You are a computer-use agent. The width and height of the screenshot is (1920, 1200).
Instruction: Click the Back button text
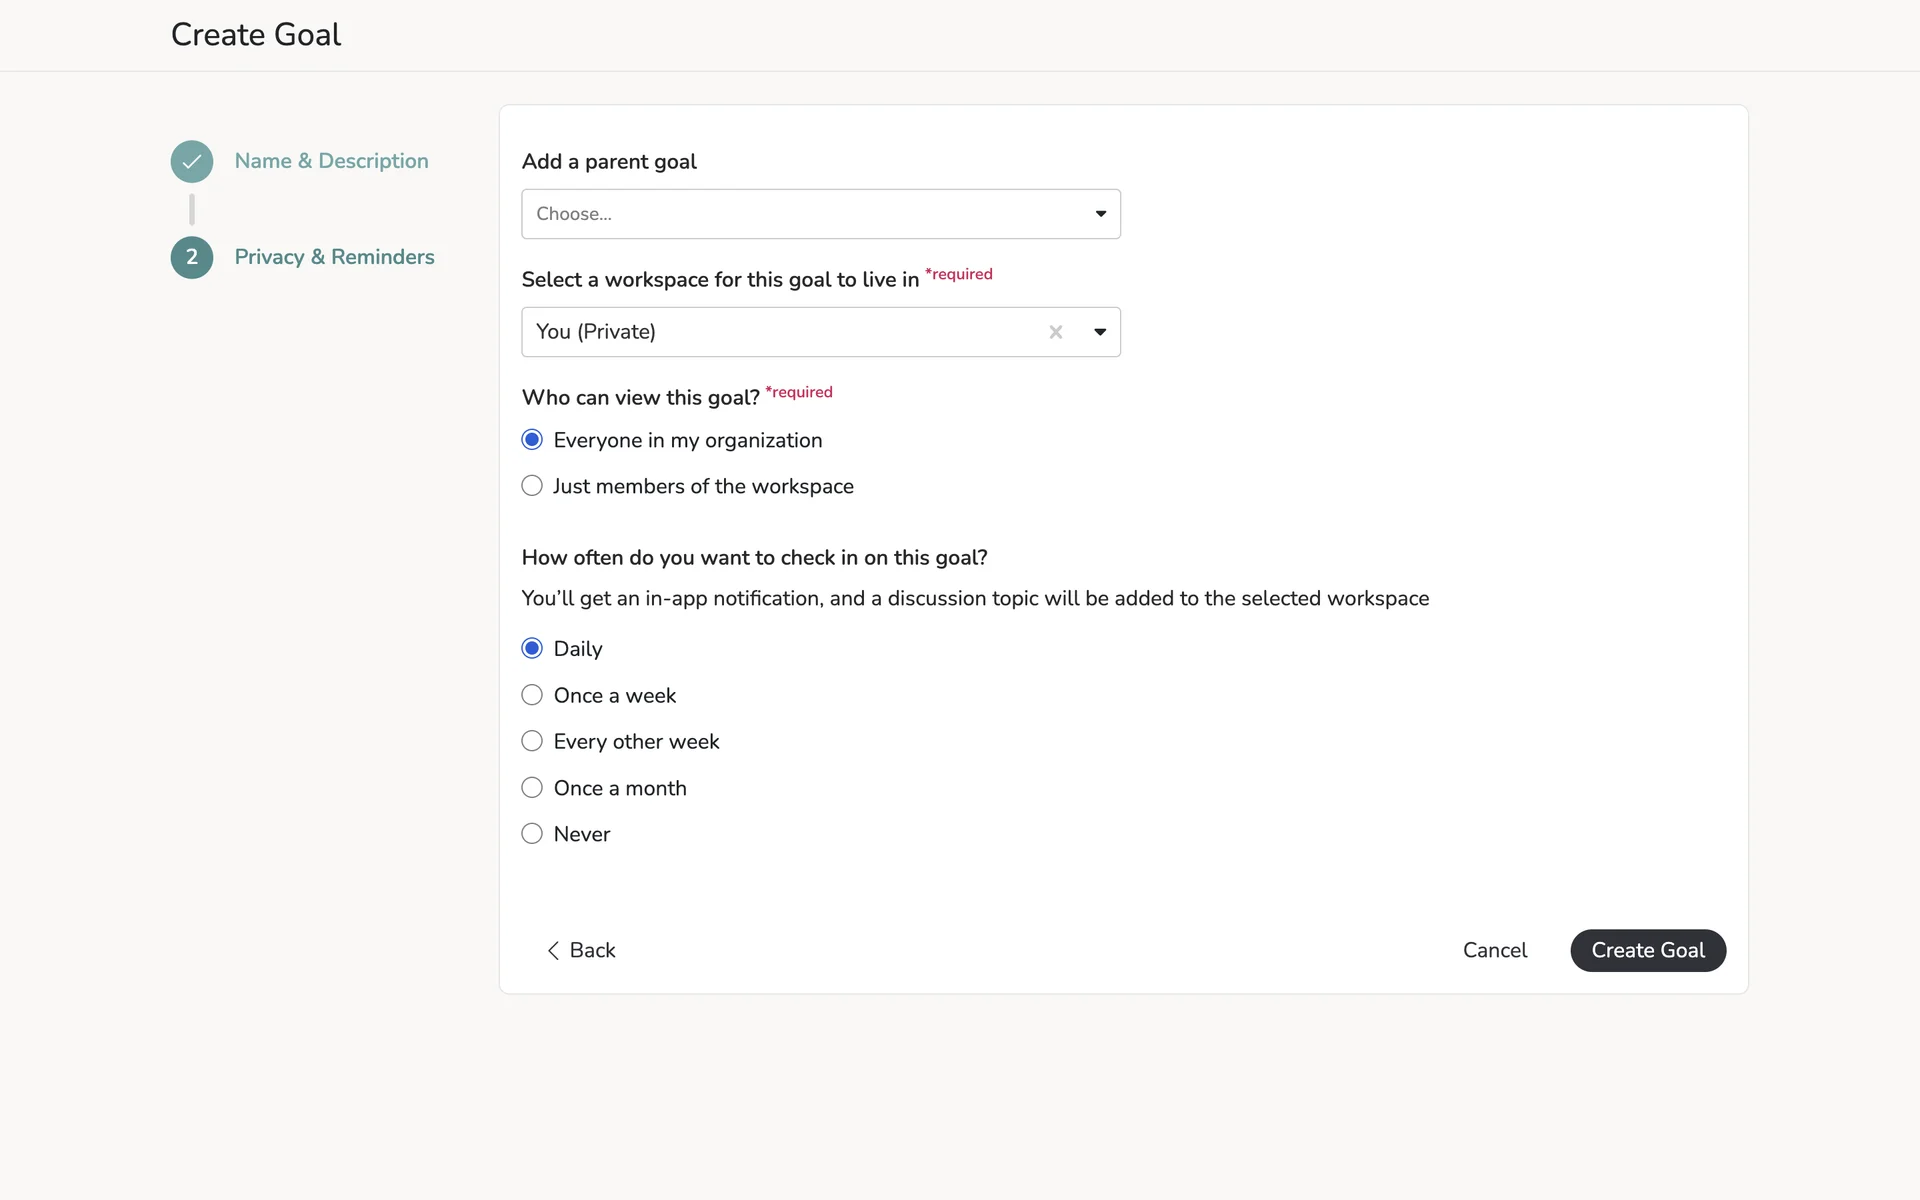[x=592, y=950]
